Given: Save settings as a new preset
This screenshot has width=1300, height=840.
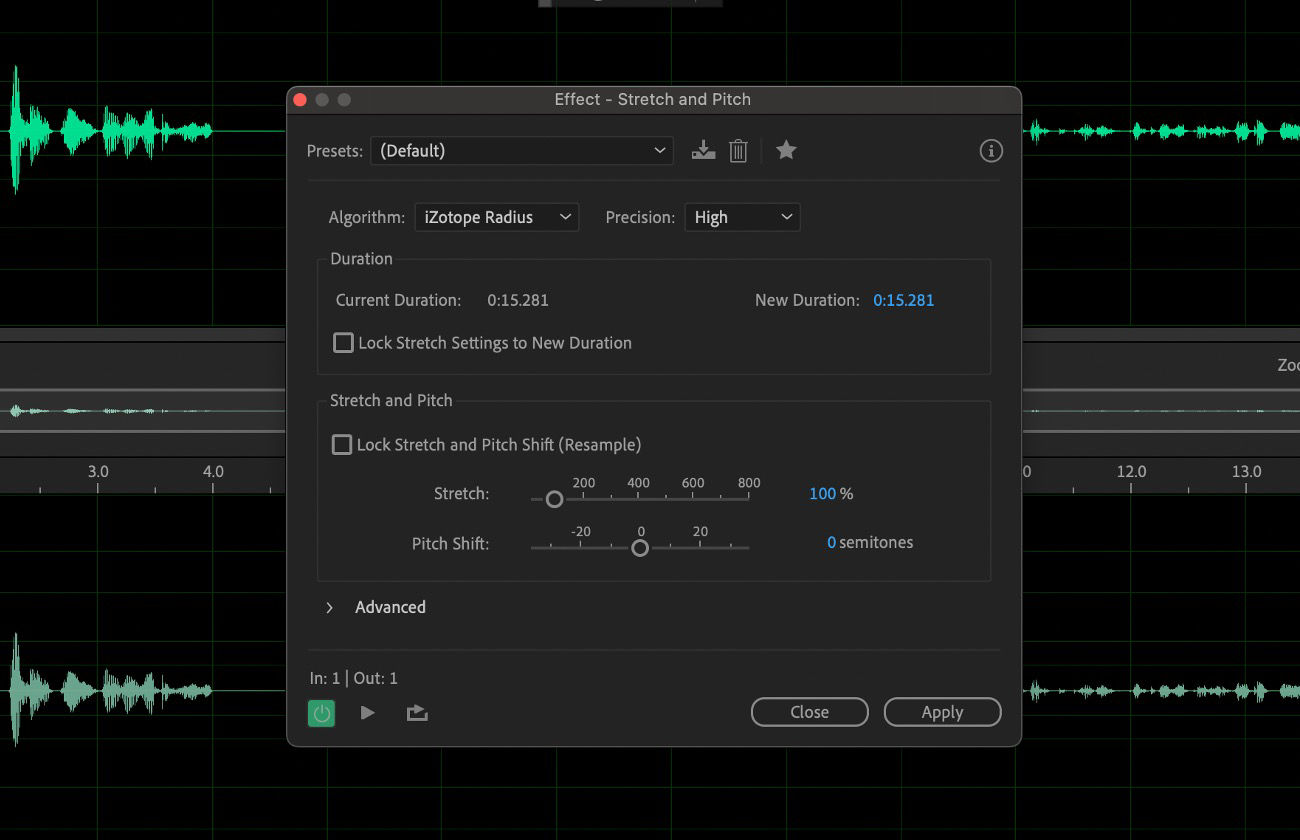Looking at the screenshot, I should coord(704,150).
